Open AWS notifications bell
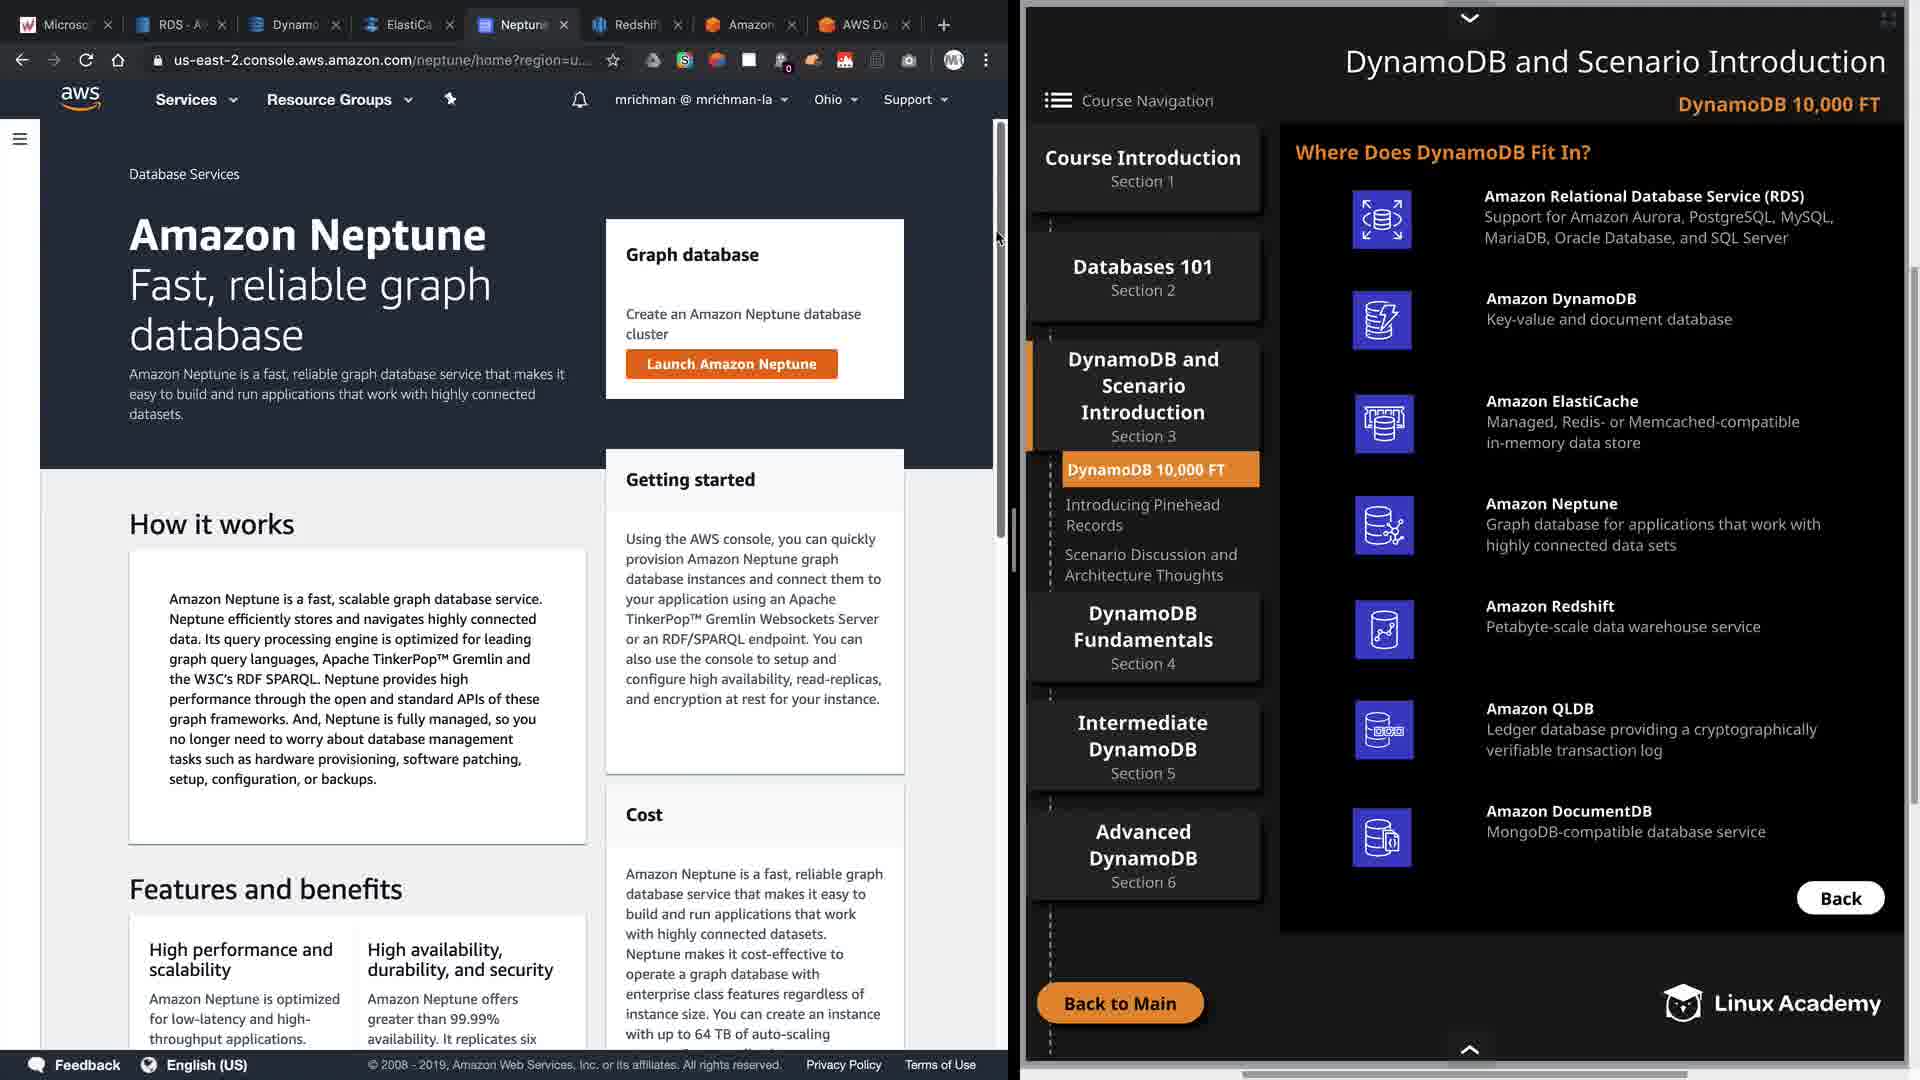Image resolution: width=1920 pixels, height=1080 pixels. 579,100
